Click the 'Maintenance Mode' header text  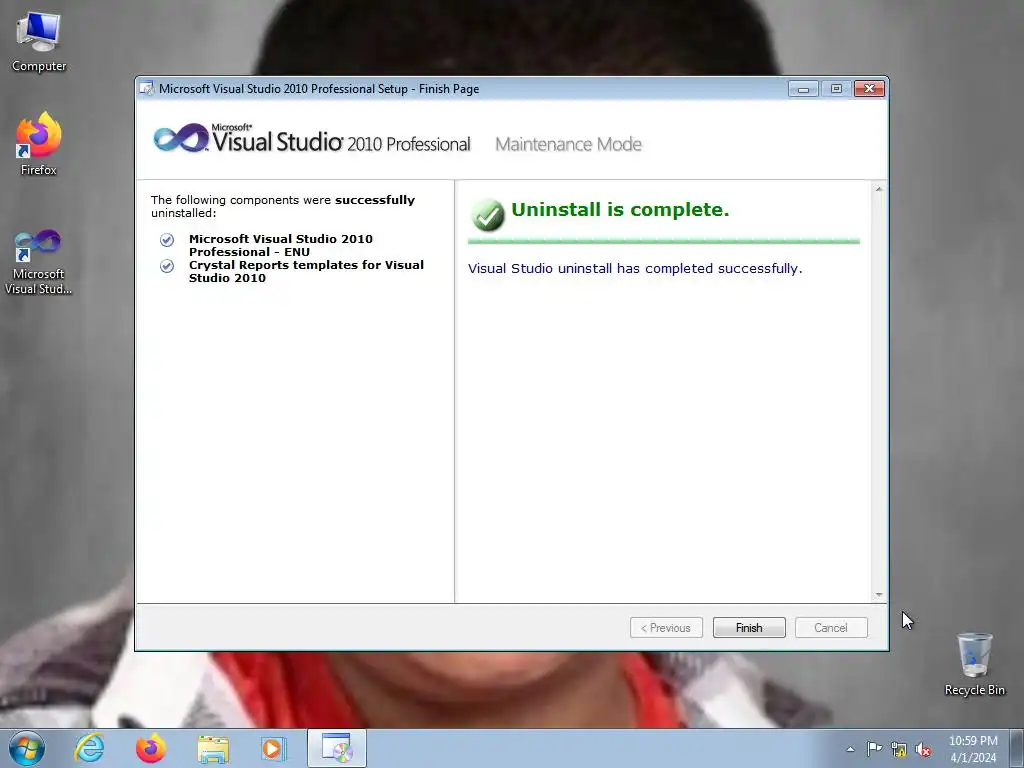coord(568,144)
